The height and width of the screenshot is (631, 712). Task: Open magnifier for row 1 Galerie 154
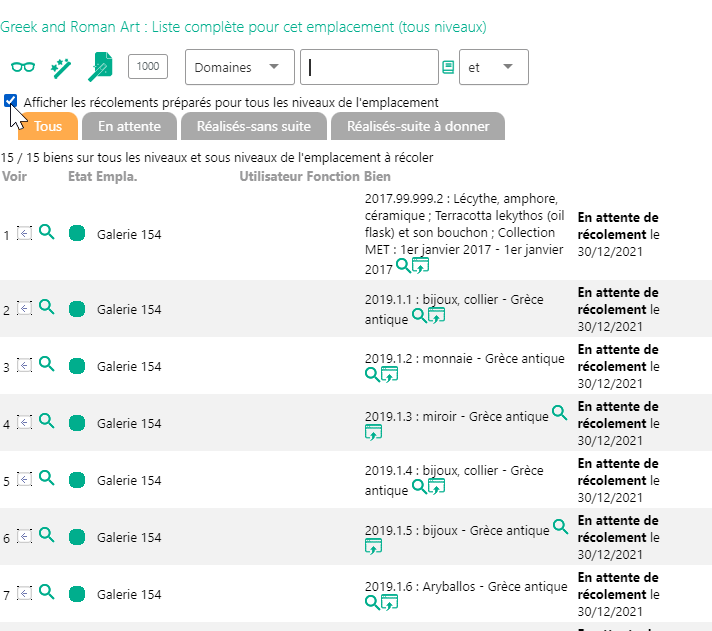pos(46,233)
